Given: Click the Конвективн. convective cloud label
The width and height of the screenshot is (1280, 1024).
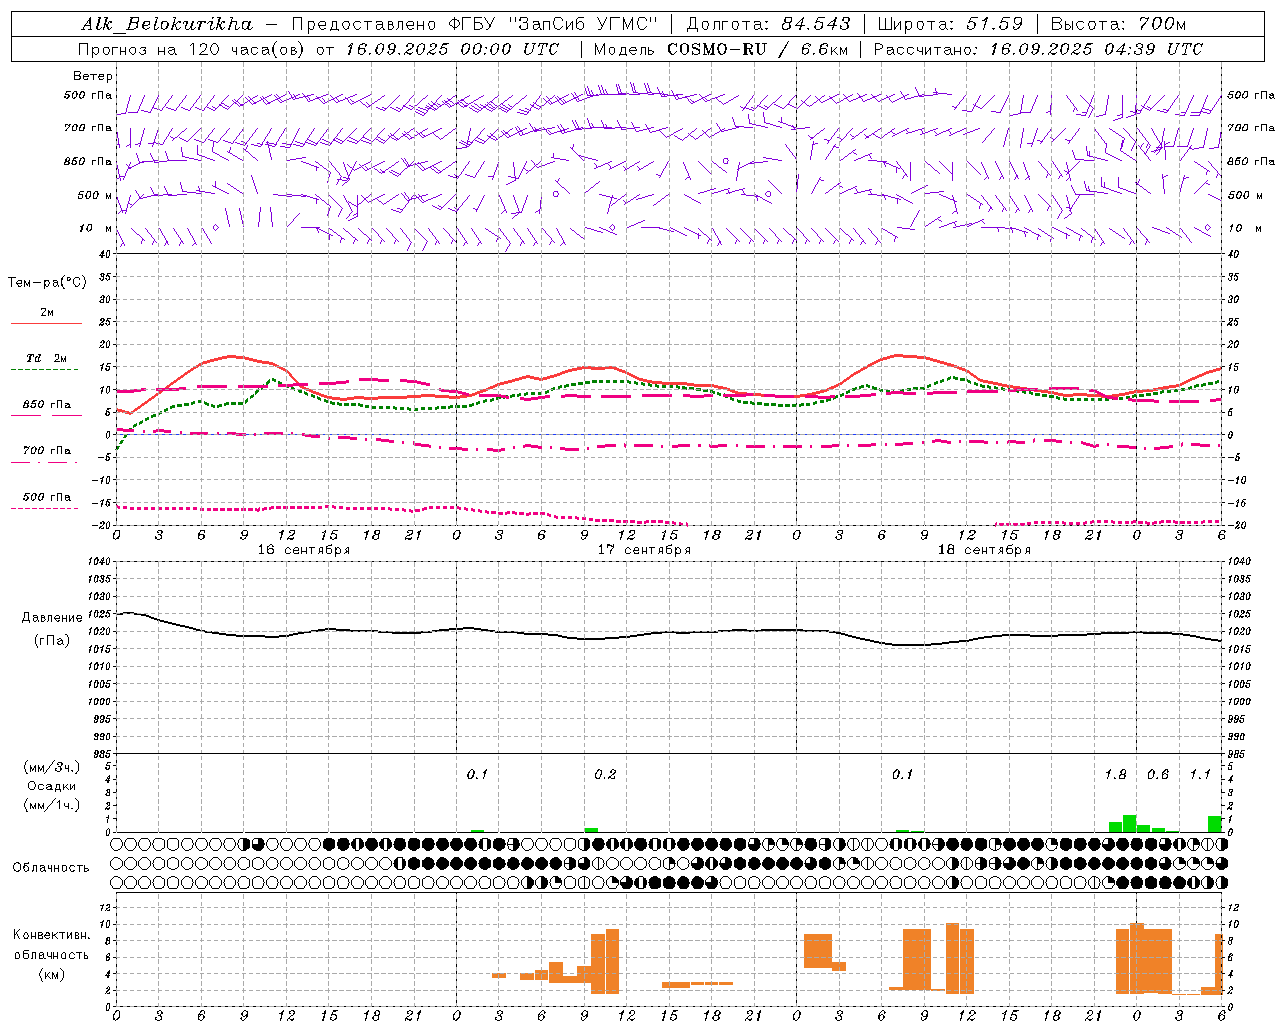Looking at the screenshot, I should coord(51,935).
